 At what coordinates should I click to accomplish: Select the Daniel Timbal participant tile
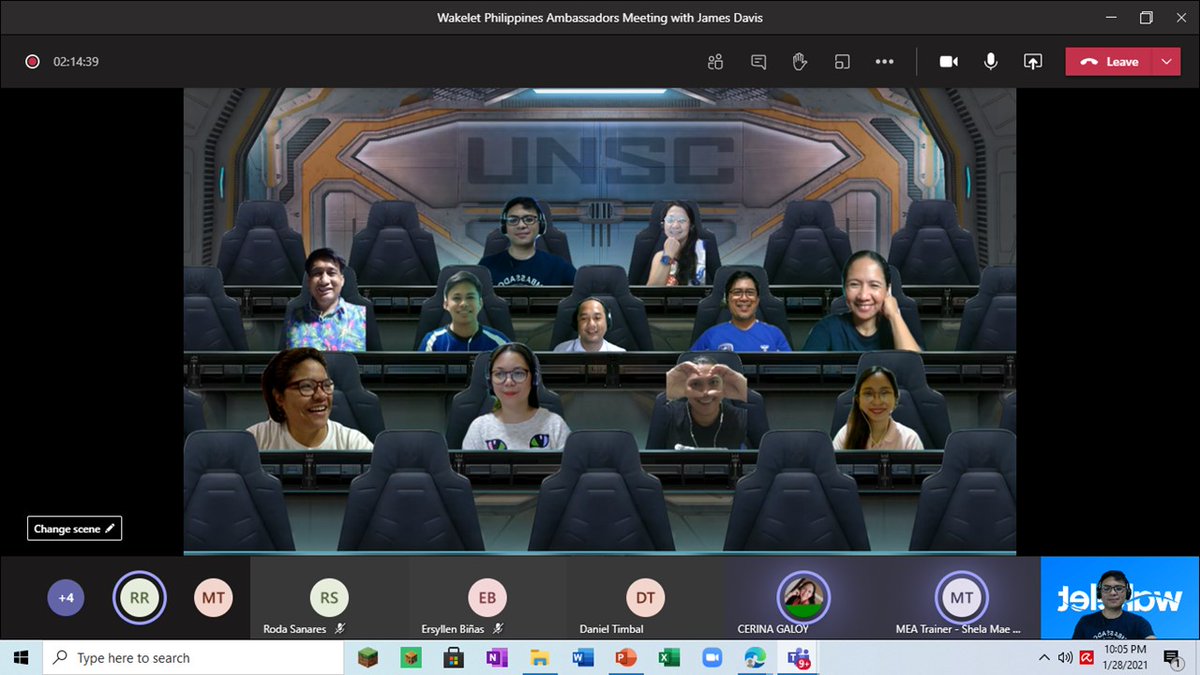point(645,598)
